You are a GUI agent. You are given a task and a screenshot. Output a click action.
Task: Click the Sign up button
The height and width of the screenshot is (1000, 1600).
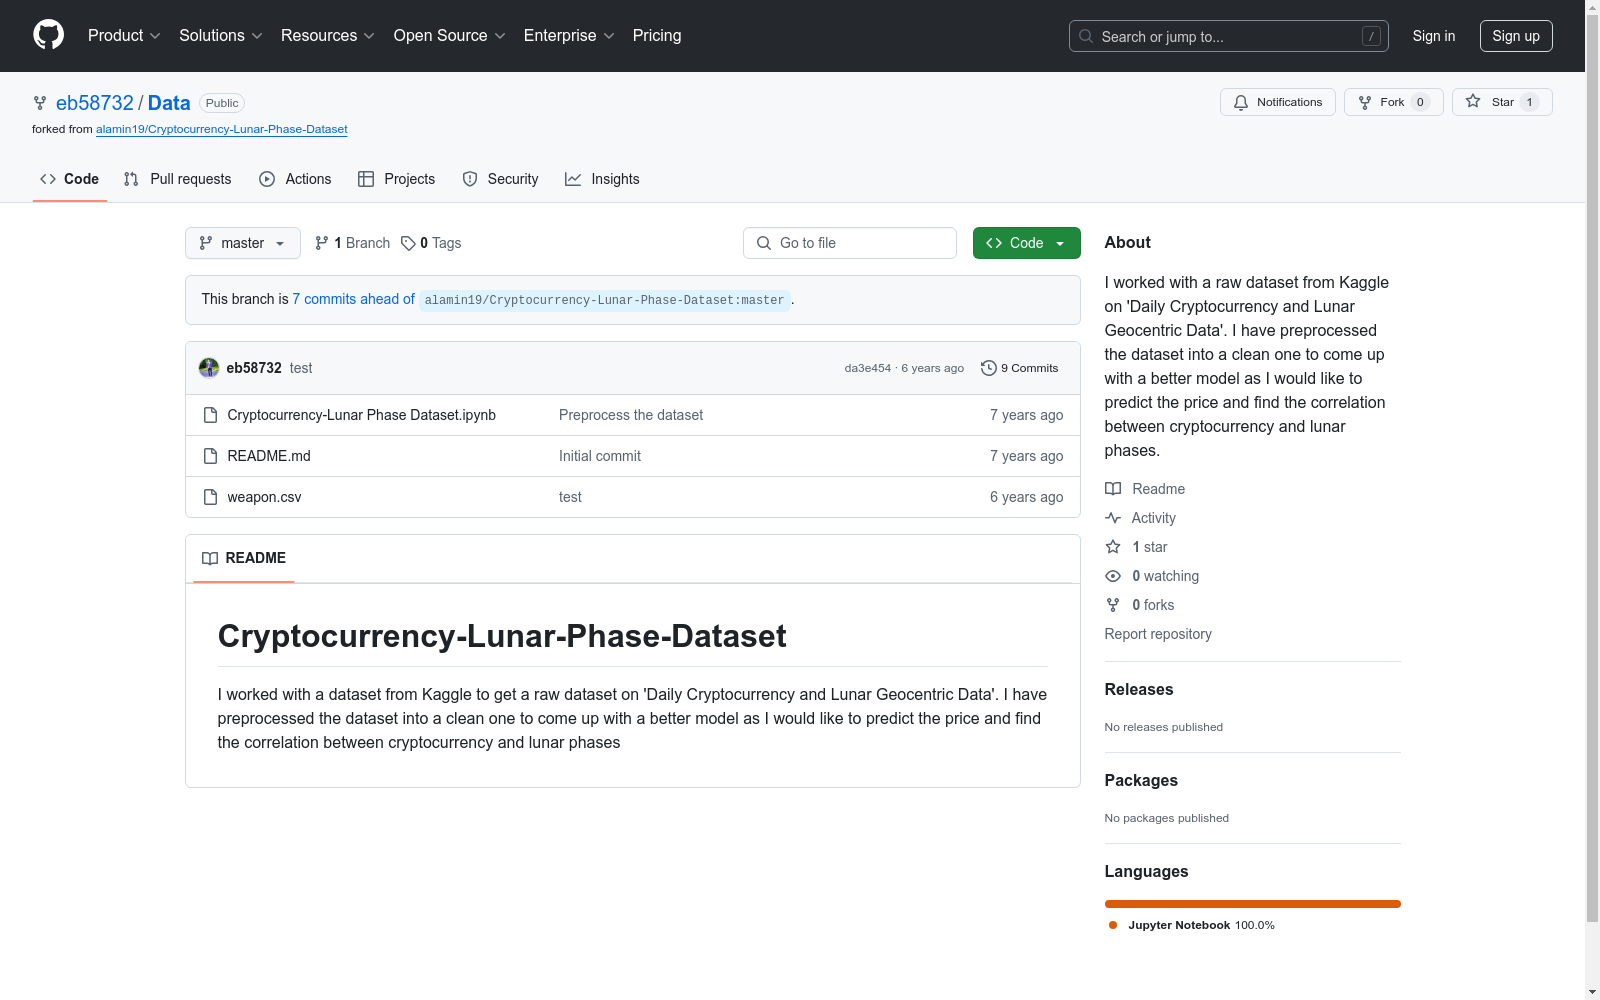tap(1516, 36)
